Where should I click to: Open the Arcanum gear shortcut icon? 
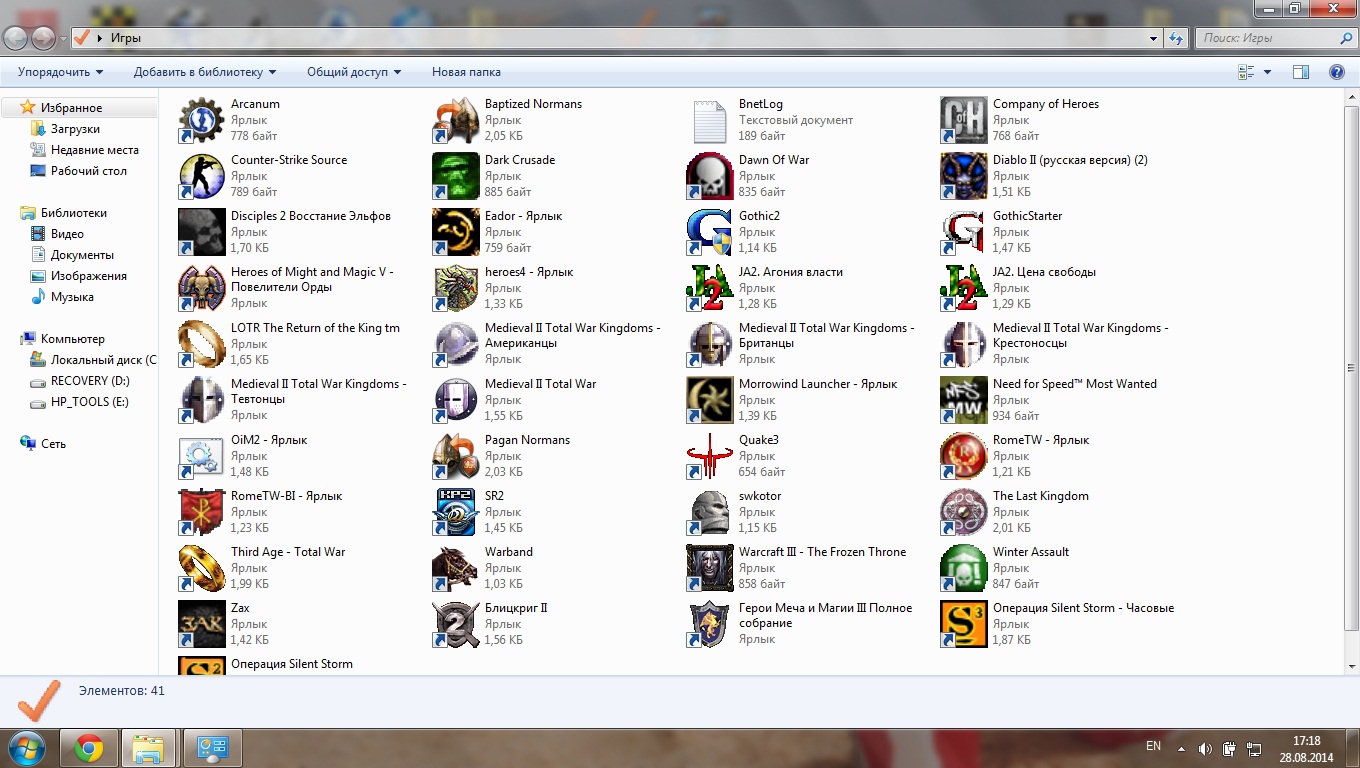click(202, 120)
